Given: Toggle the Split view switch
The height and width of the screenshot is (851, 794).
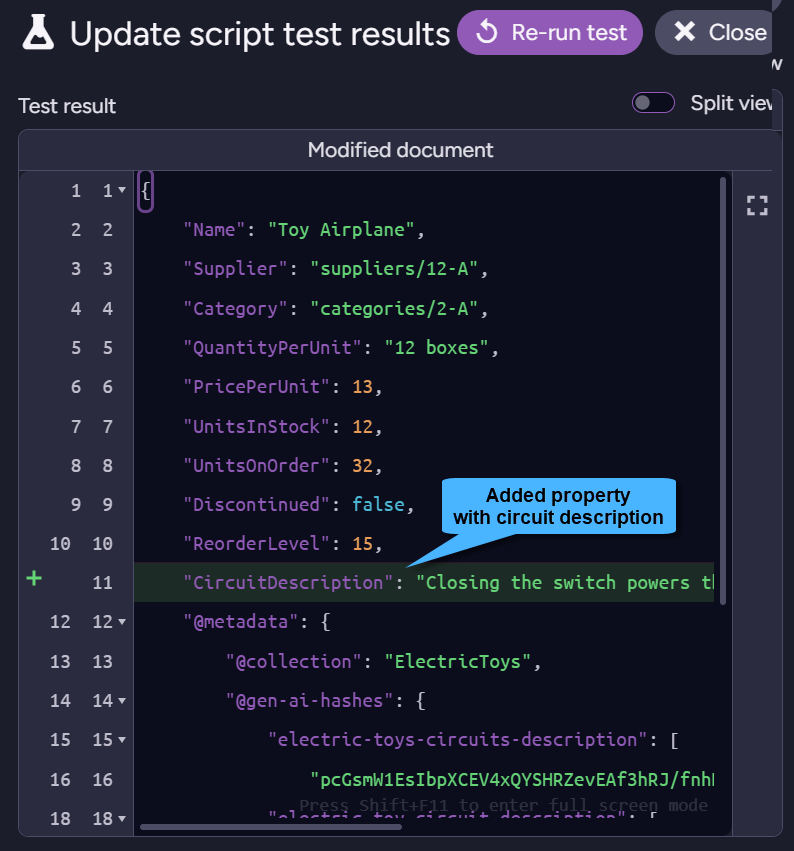Looking at the screenshot, I should point(653,103).
